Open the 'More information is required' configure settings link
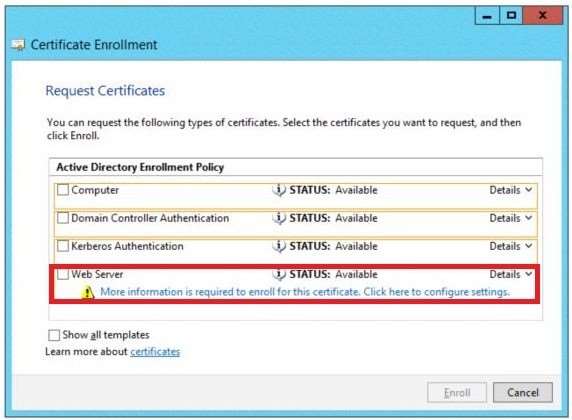 click(x=305, y=292)
